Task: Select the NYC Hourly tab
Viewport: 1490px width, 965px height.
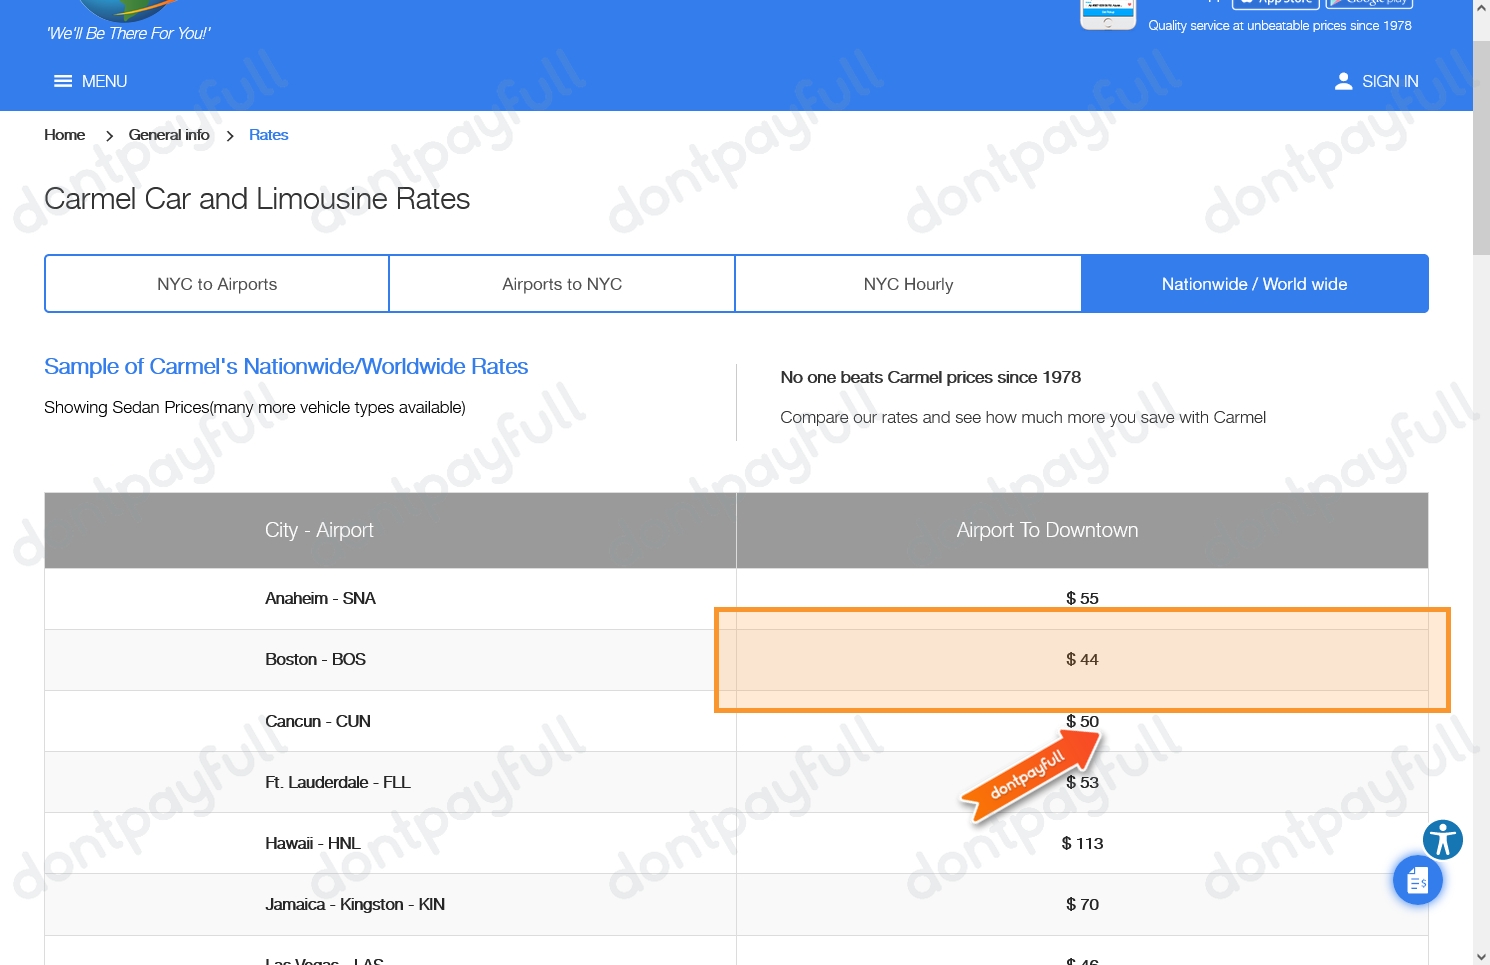Action: pyautogui.click(x=908, y=284)
